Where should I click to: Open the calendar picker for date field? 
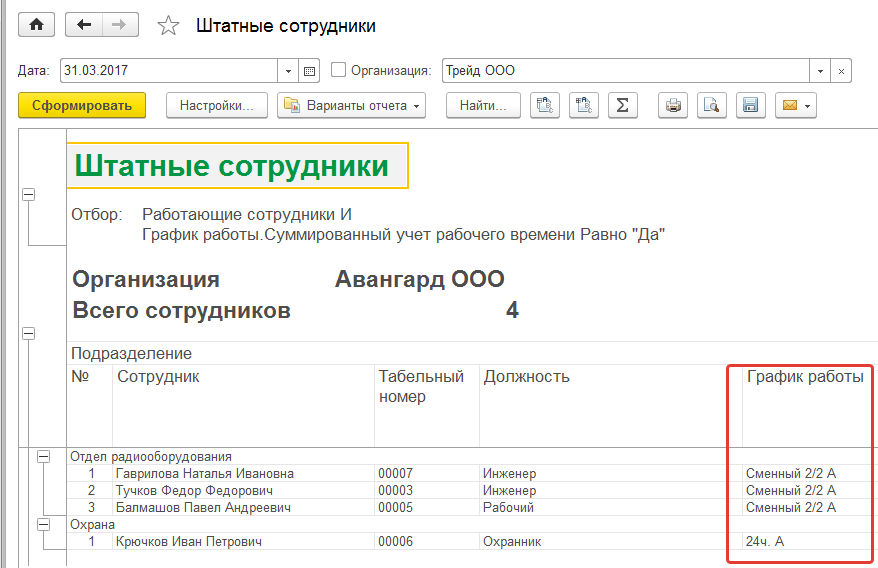point(310,71)
